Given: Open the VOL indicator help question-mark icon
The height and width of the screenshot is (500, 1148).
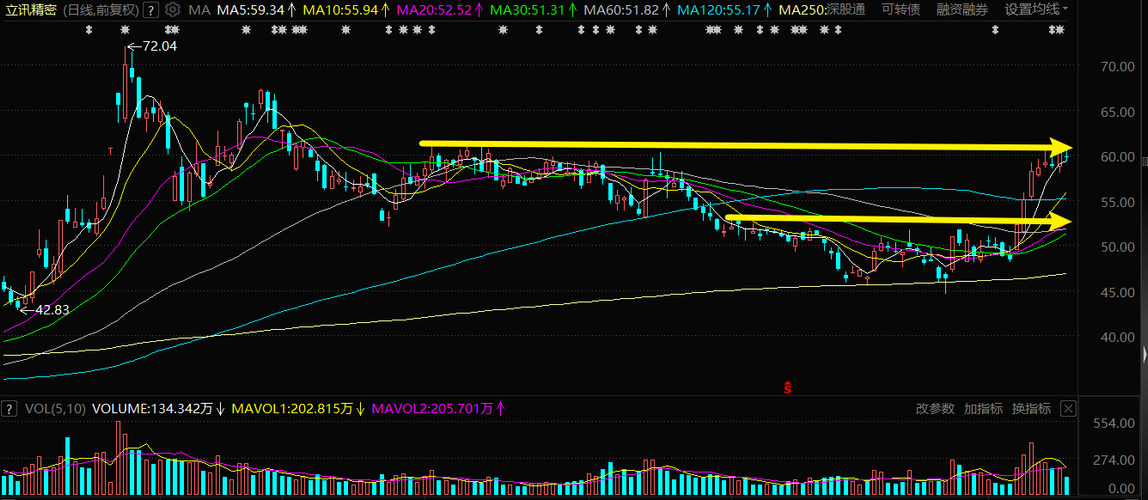Looking at the screenshot, I should click(x=10, y=408).
